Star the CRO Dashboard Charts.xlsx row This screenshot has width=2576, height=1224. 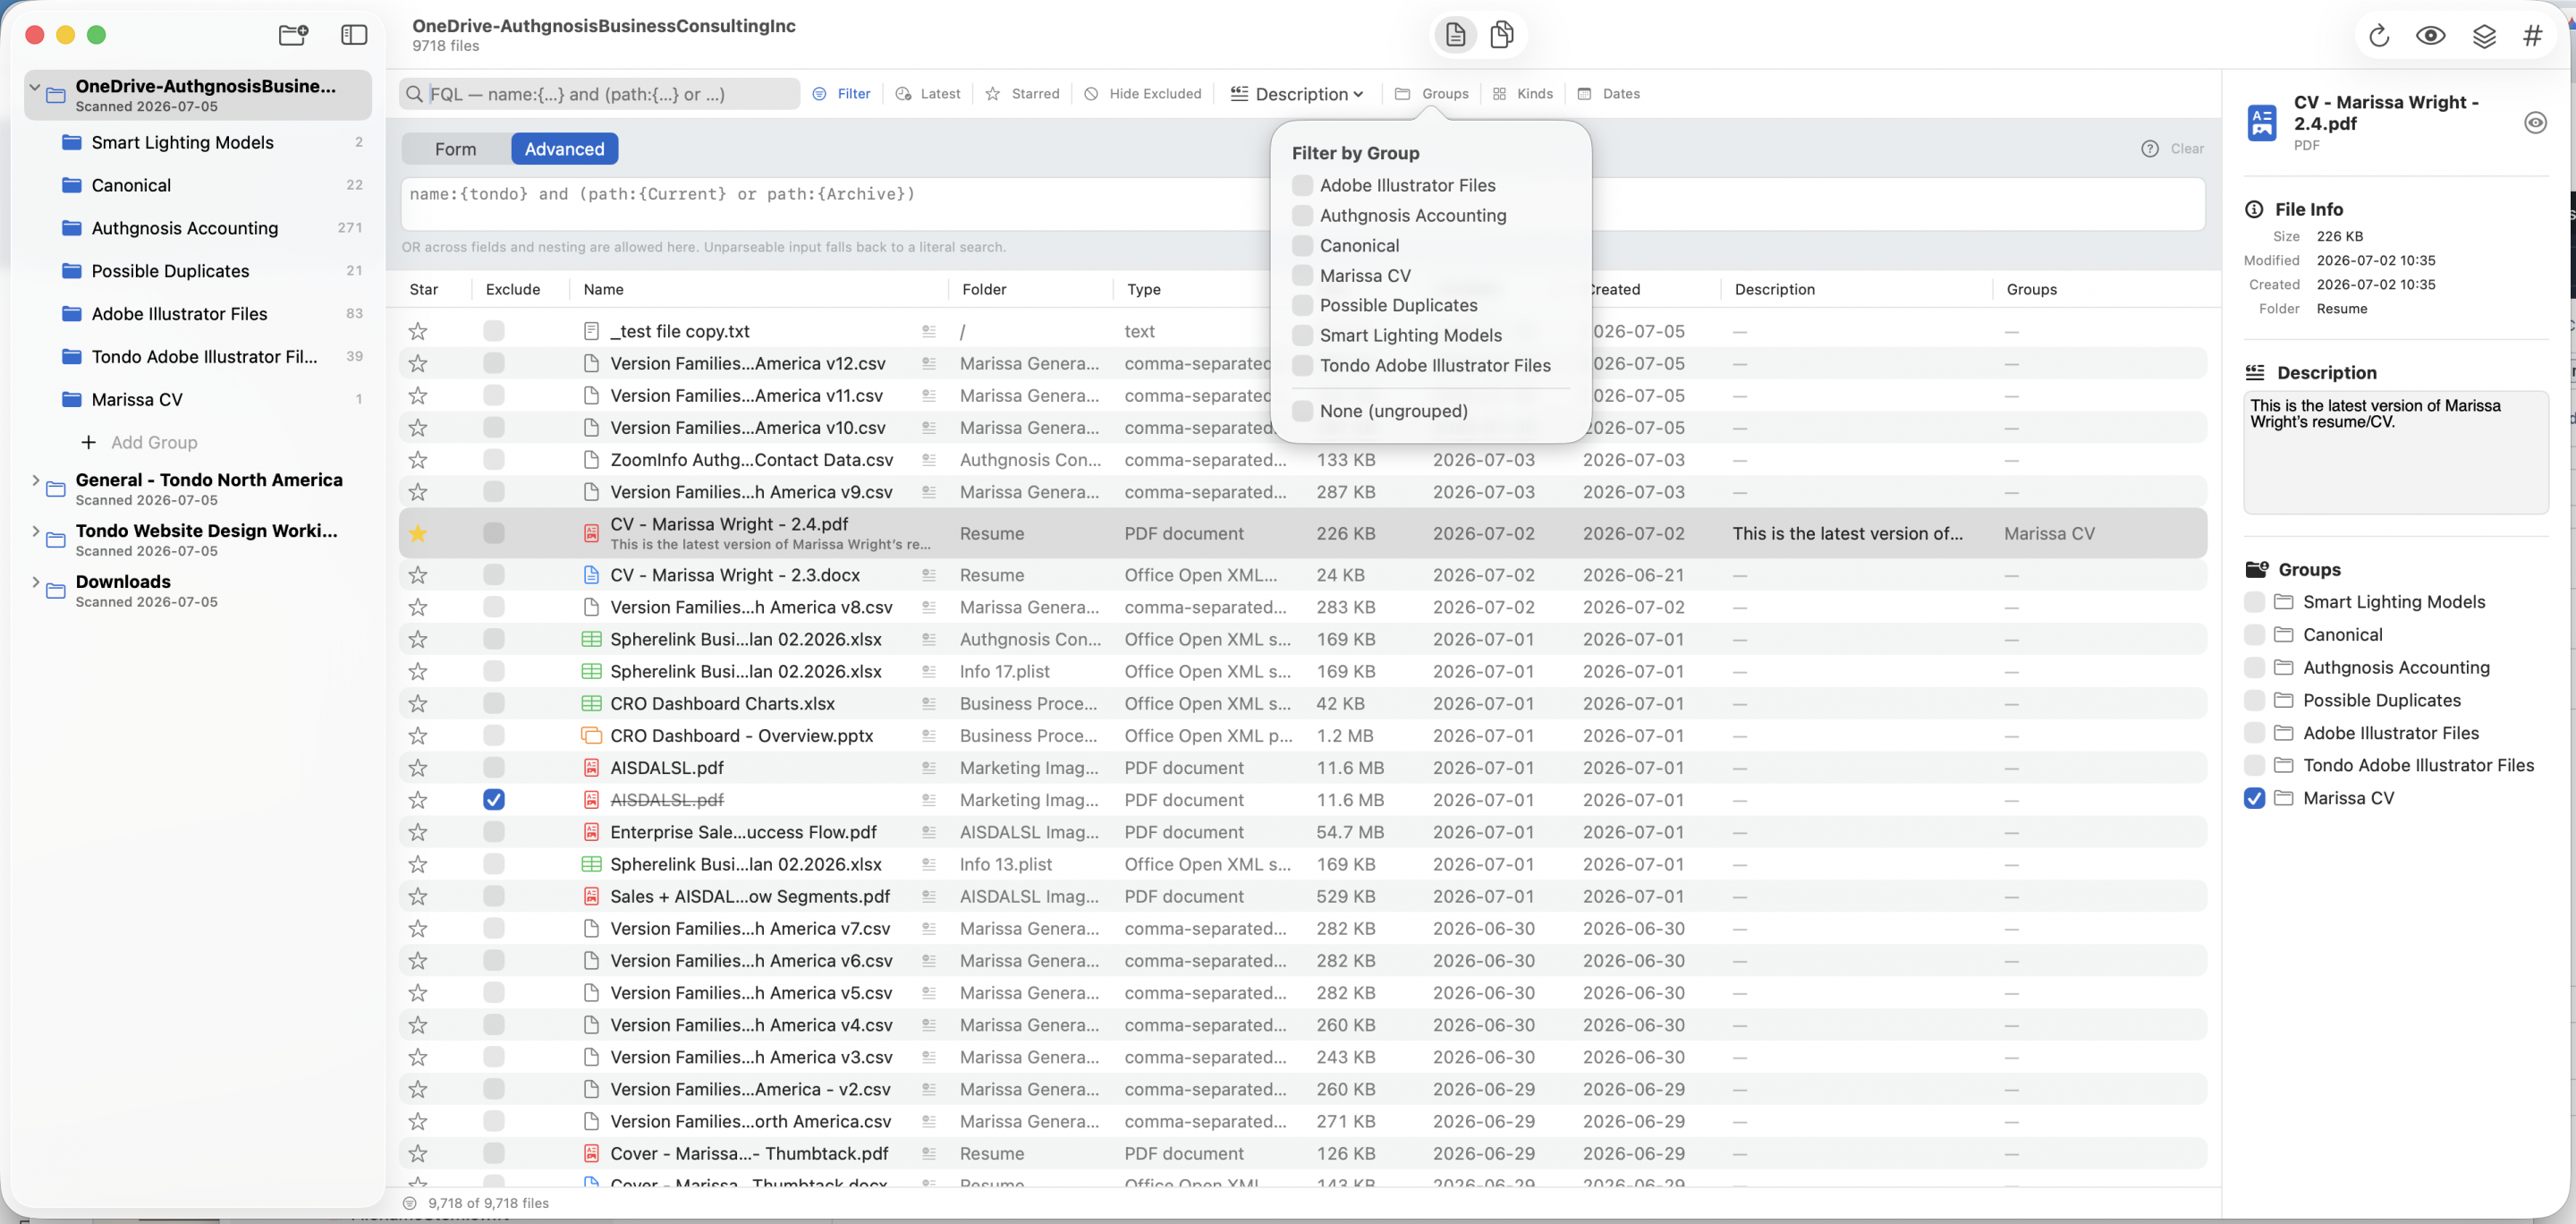(x=418, y=704)
